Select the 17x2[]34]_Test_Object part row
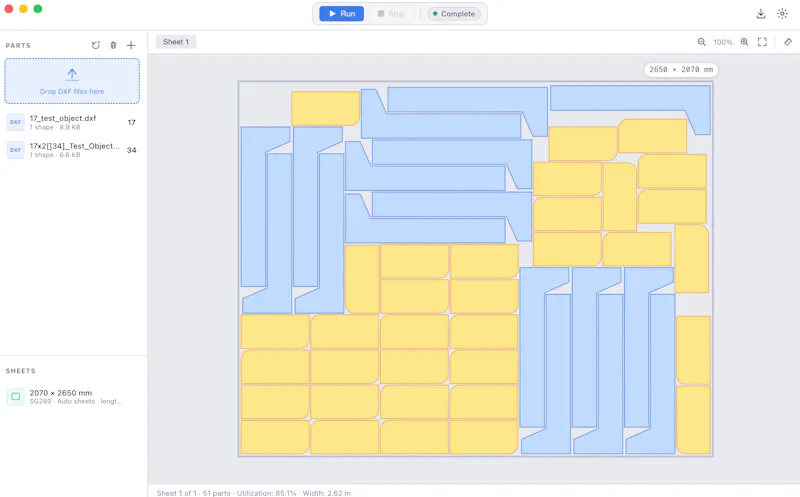This screenshot has height=497, width=800. 72,150
